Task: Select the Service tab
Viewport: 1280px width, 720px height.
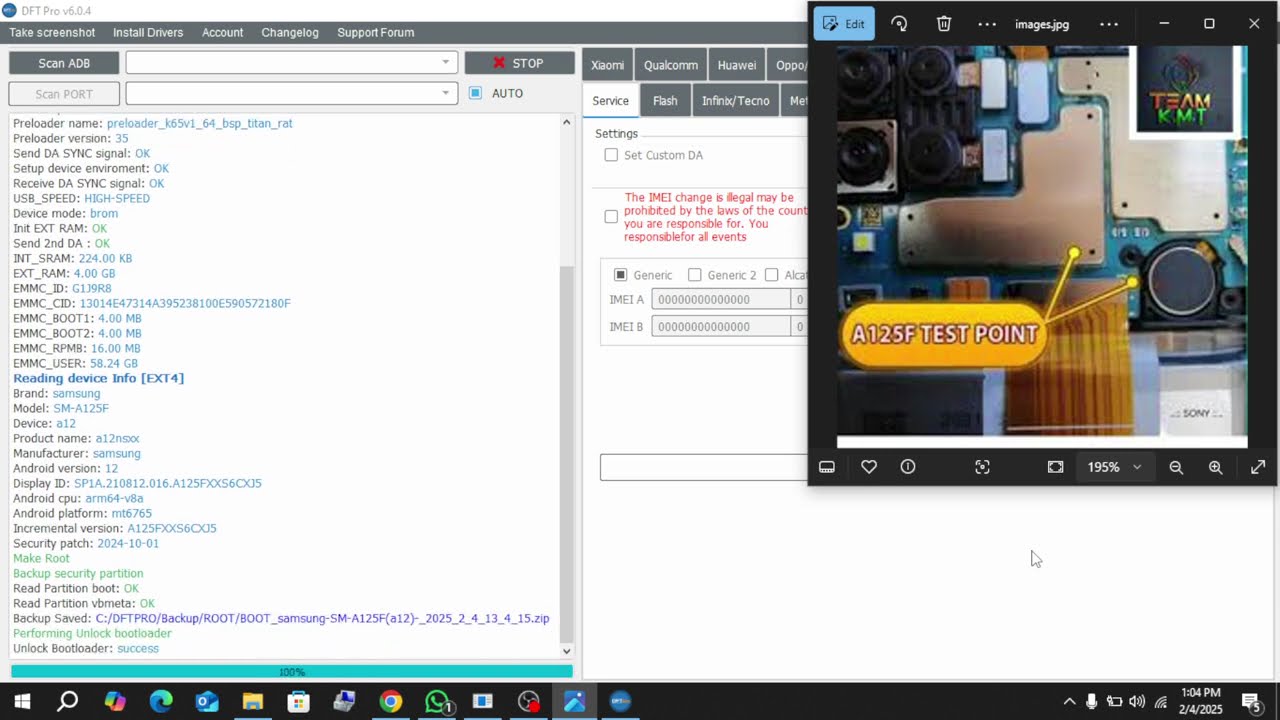Action: click(x=610, y=101)
